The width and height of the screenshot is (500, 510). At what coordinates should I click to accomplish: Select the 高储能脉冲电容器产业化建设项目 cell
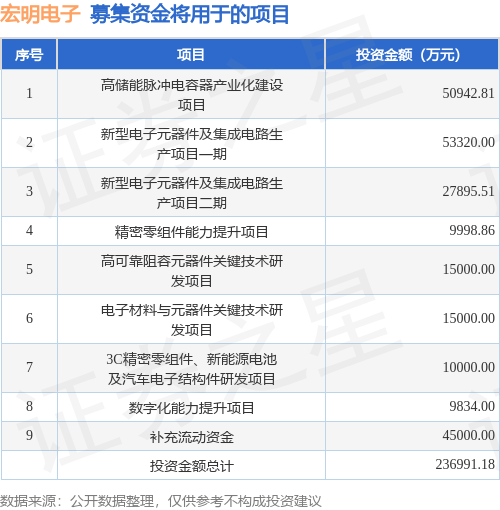pyautogui.click(x=191, y=95)
